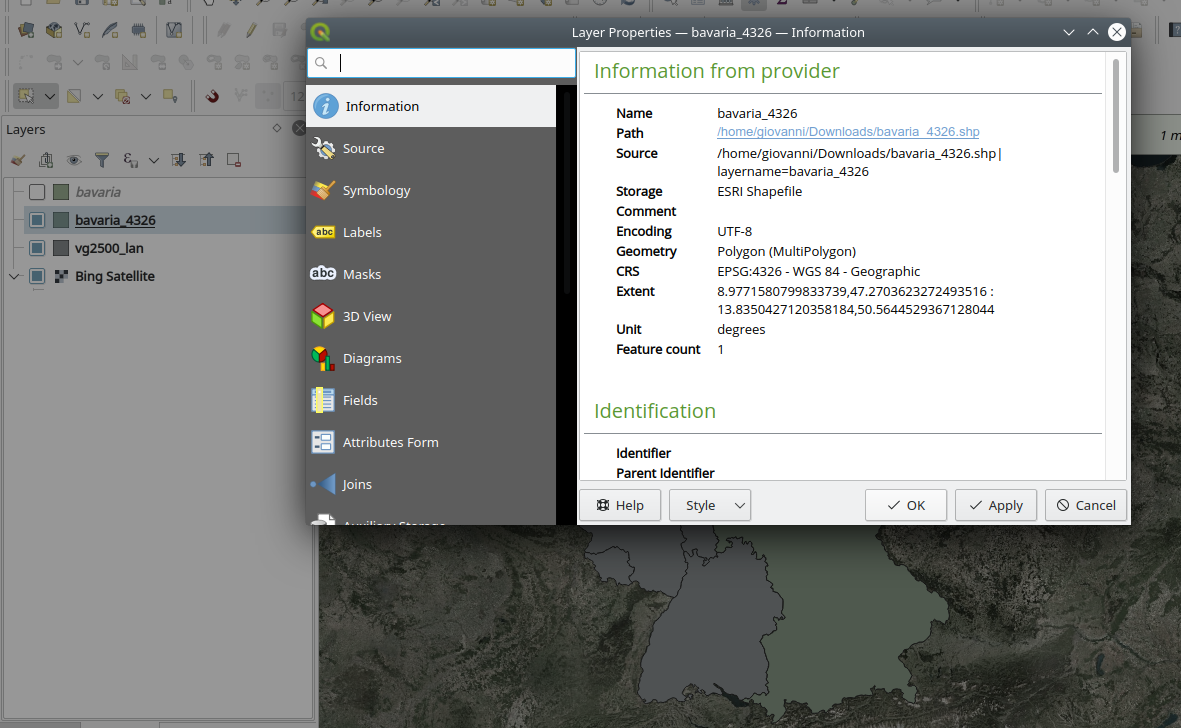The height and width of the screenshot is (728, 1181).
Task: Click the Filter Legend funnel icon
Action: (x=102, y=160)
